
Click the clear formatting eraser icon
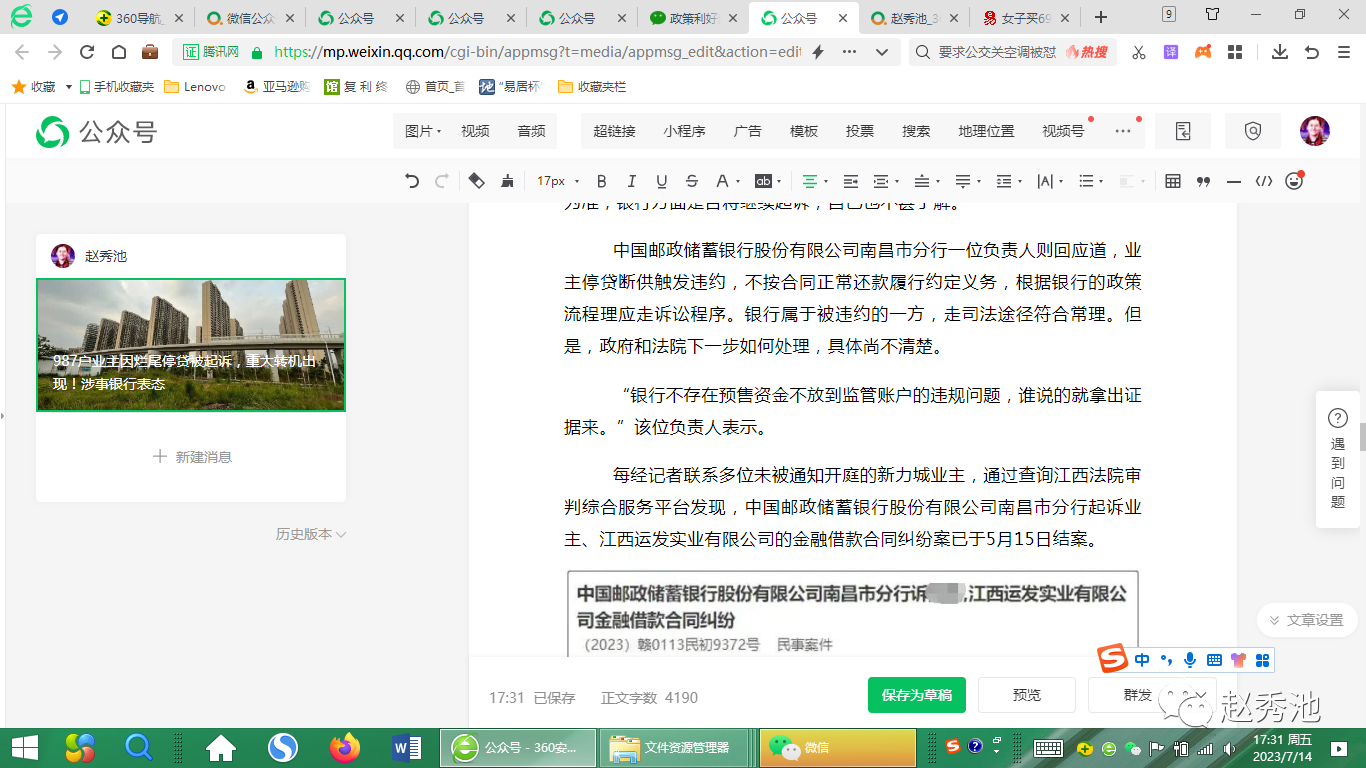point(476,181)
